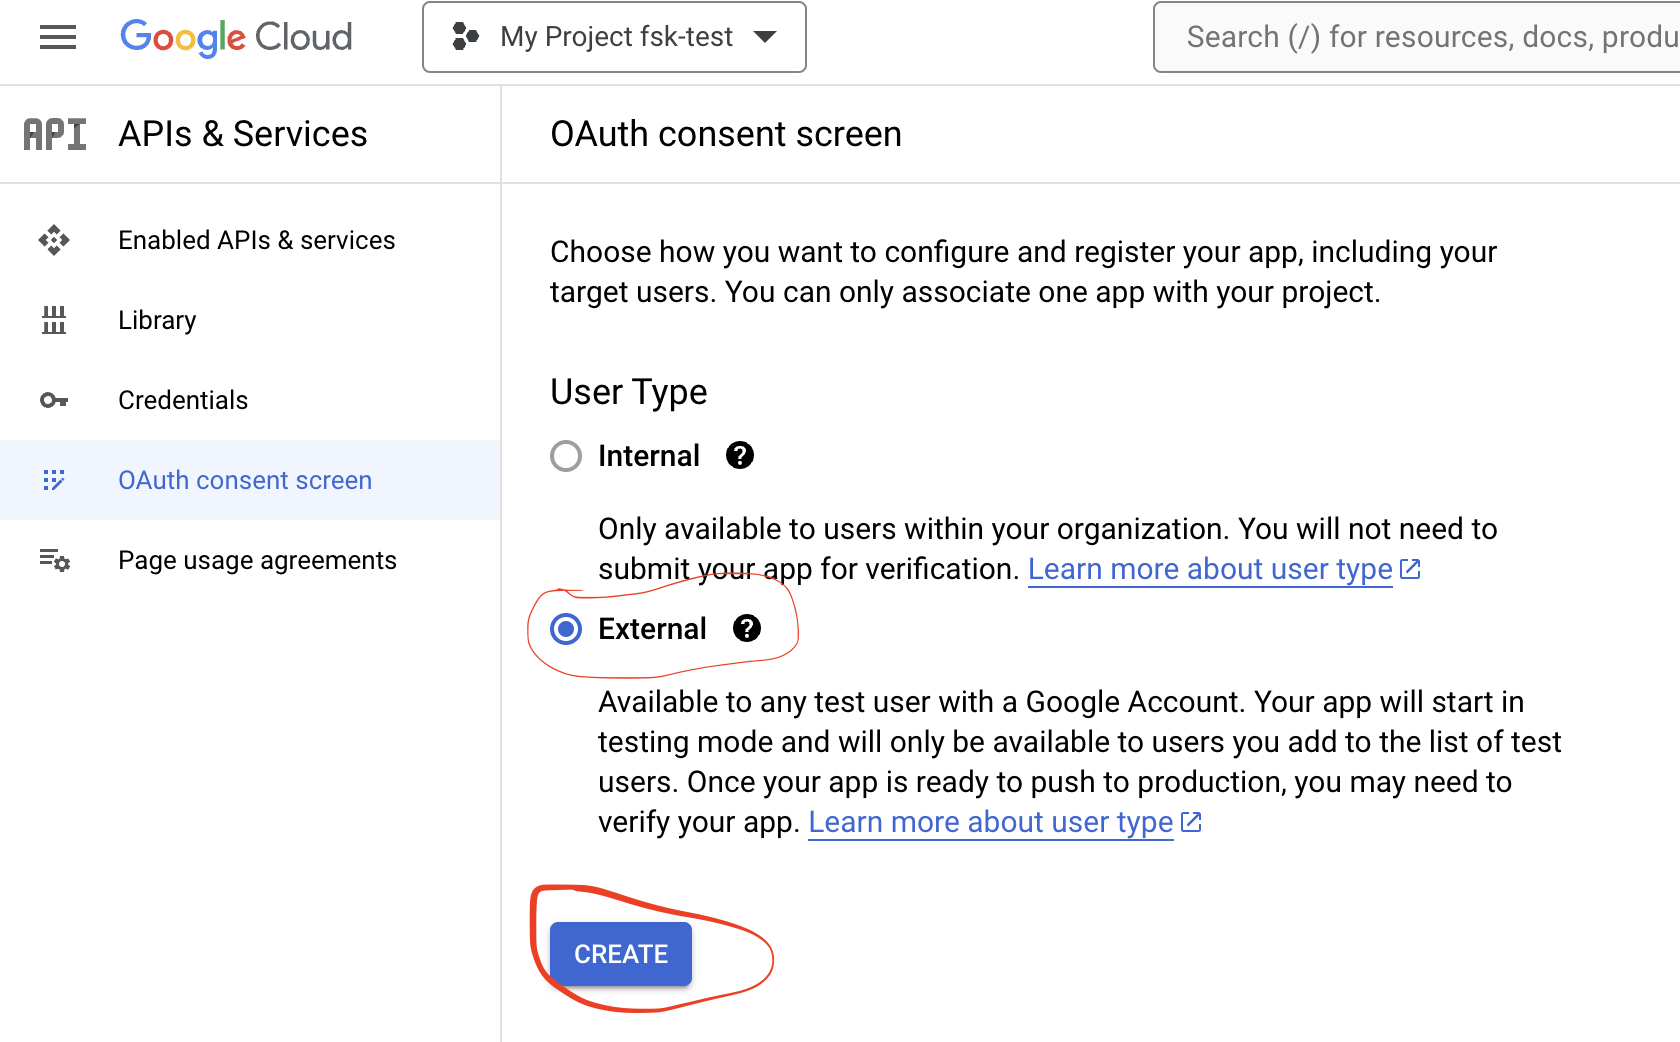Image resolution: width=1680 pixels, height=1042 pixels.
Task: Click the Credentials key icon
Action: click(x=54, y=400)
